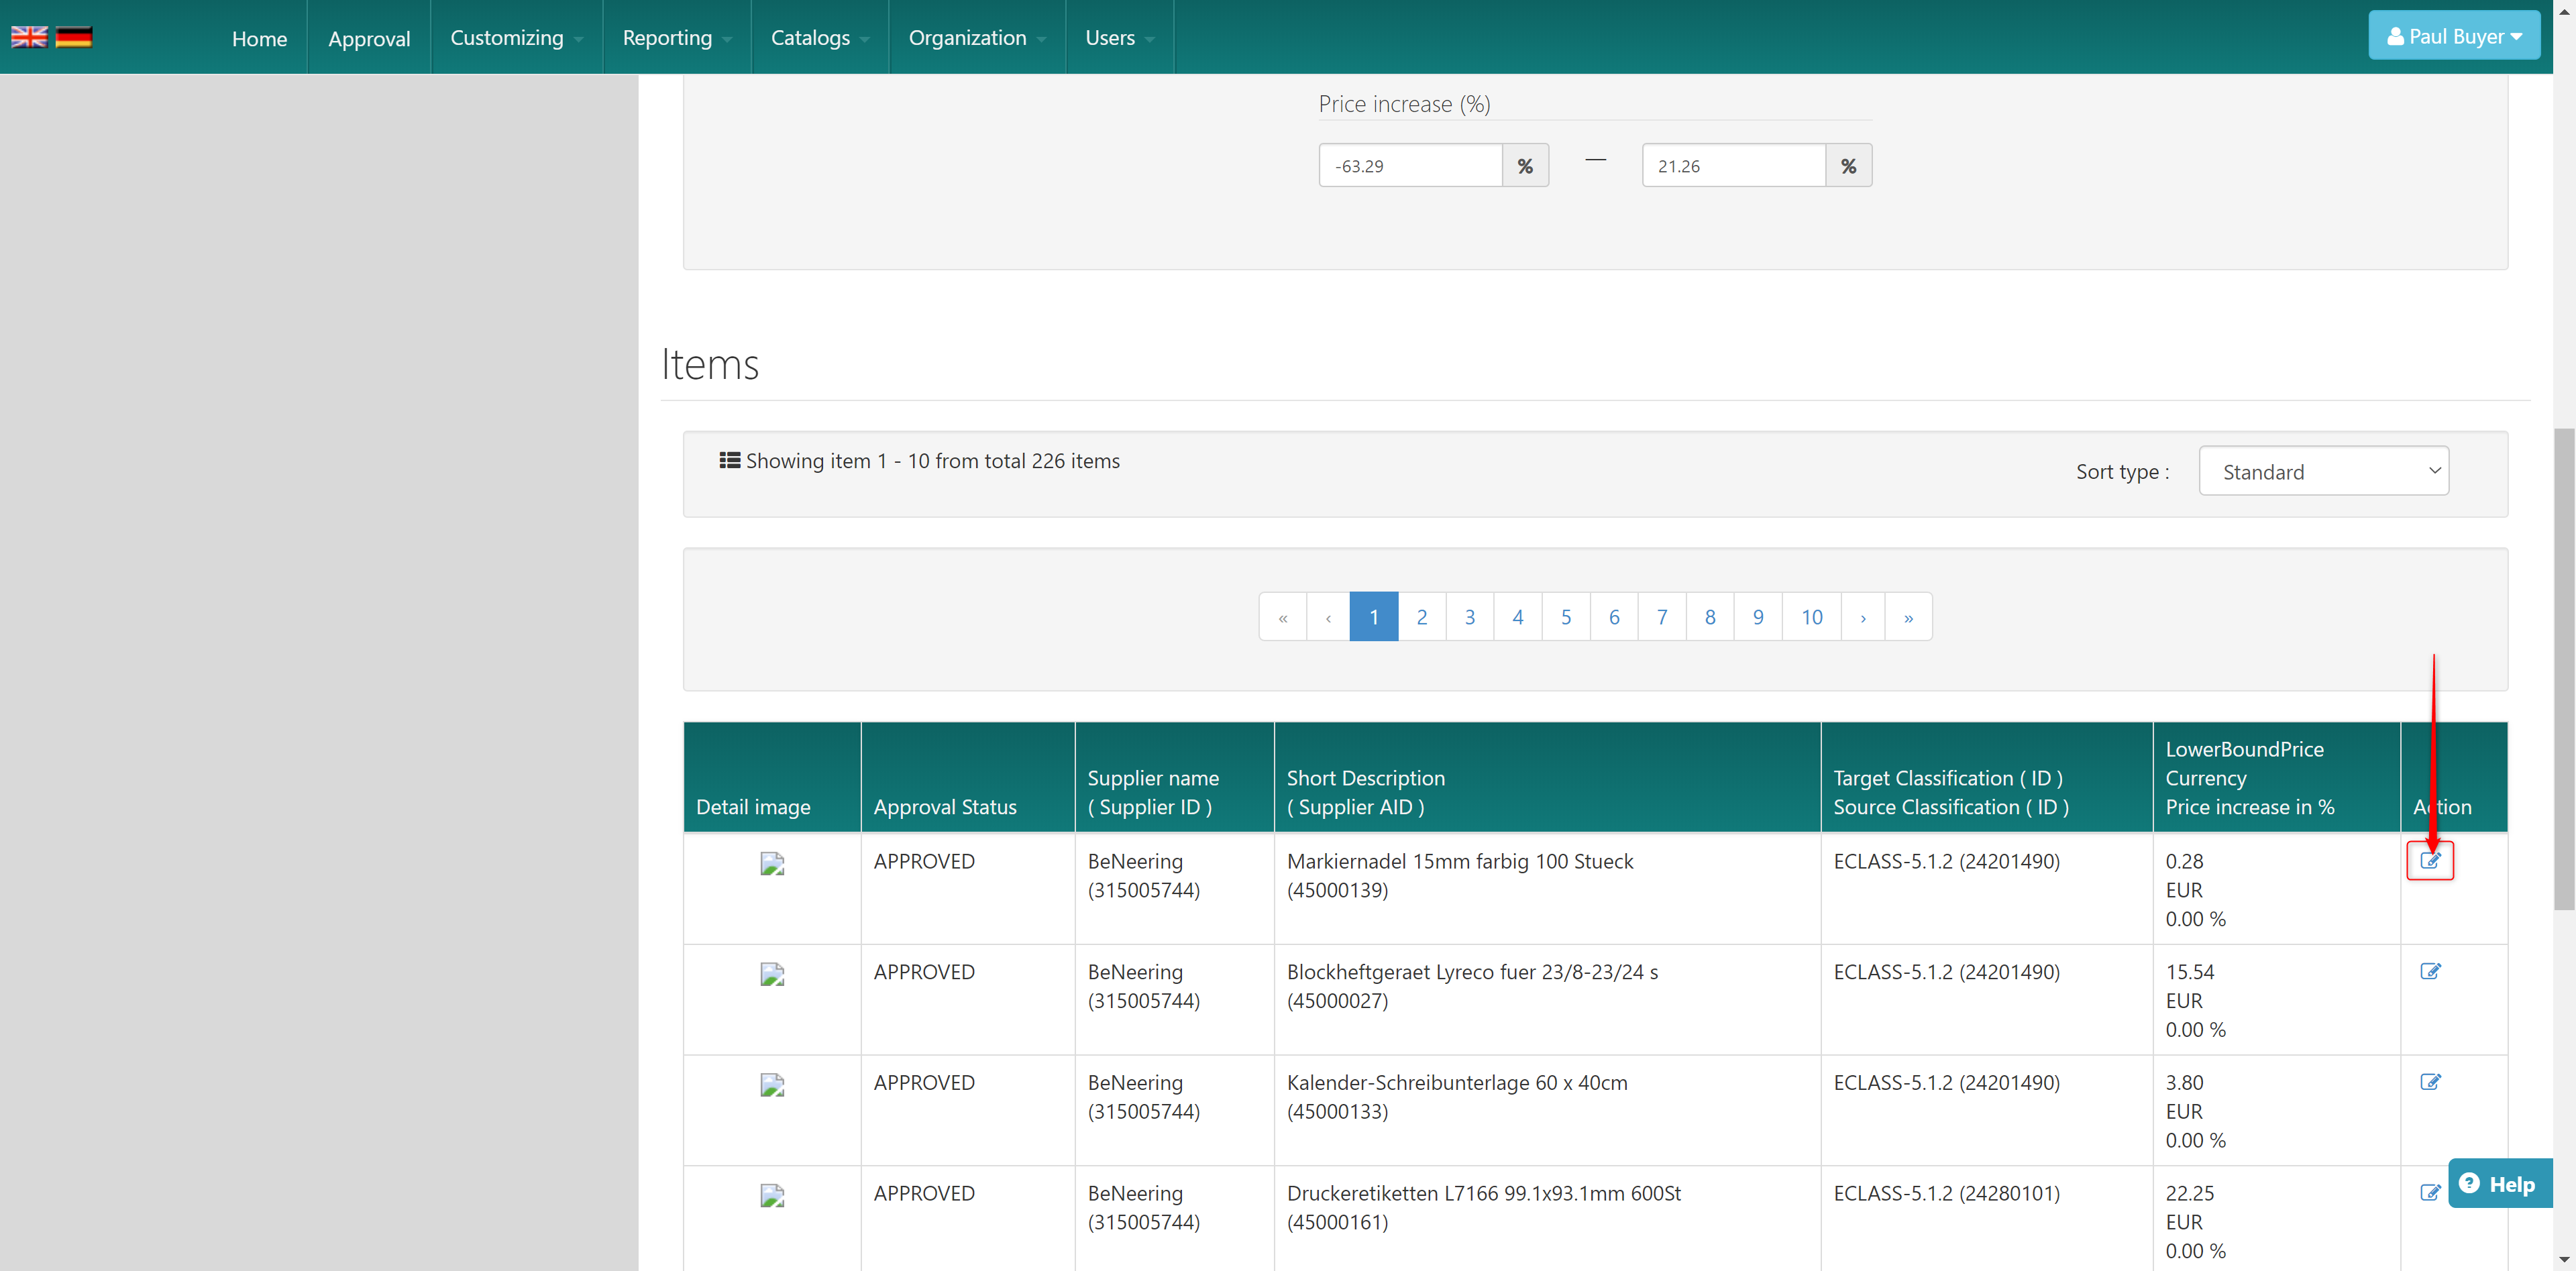The image size is (2576, 1271).
Task: Switch language to German via flag icon
Action: pyautogui.click(x=74, y=37)
